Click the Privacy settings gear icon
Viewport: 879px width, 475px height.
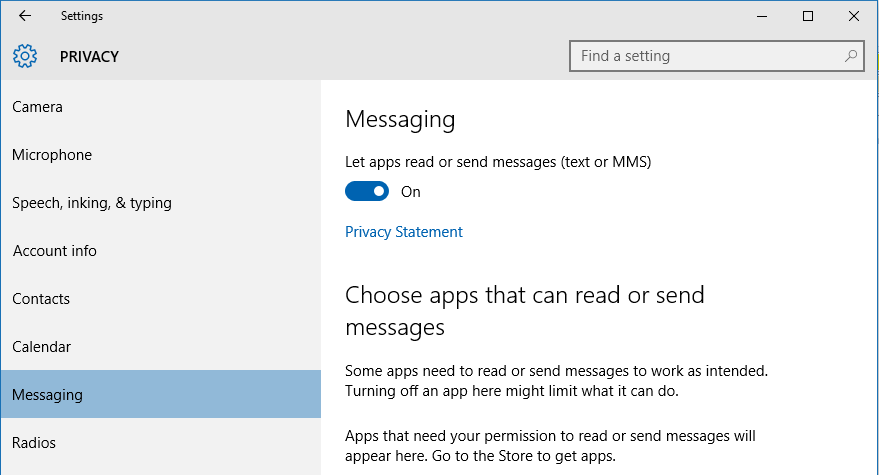click(x=25, y=56)
